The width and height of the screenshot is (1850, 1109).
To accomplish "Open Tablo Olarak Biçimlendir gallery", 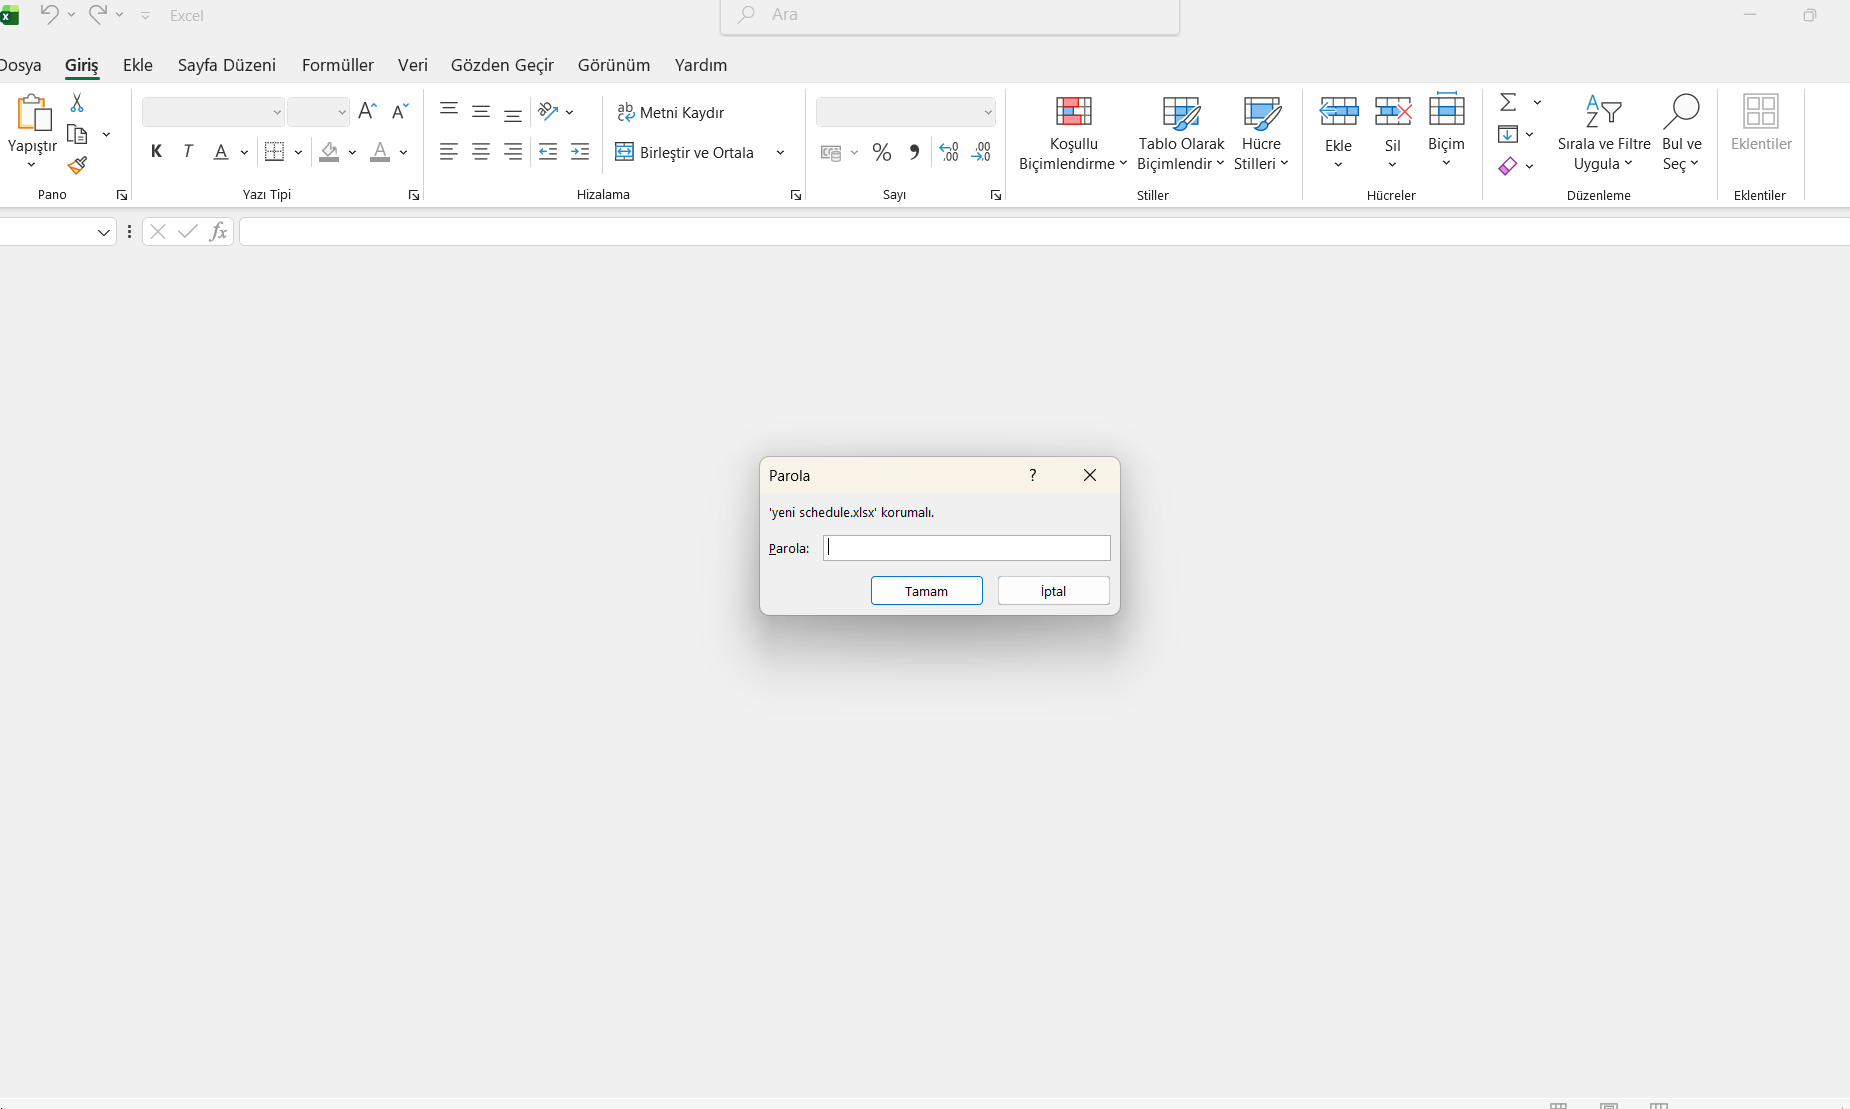I will (1181, 134).
